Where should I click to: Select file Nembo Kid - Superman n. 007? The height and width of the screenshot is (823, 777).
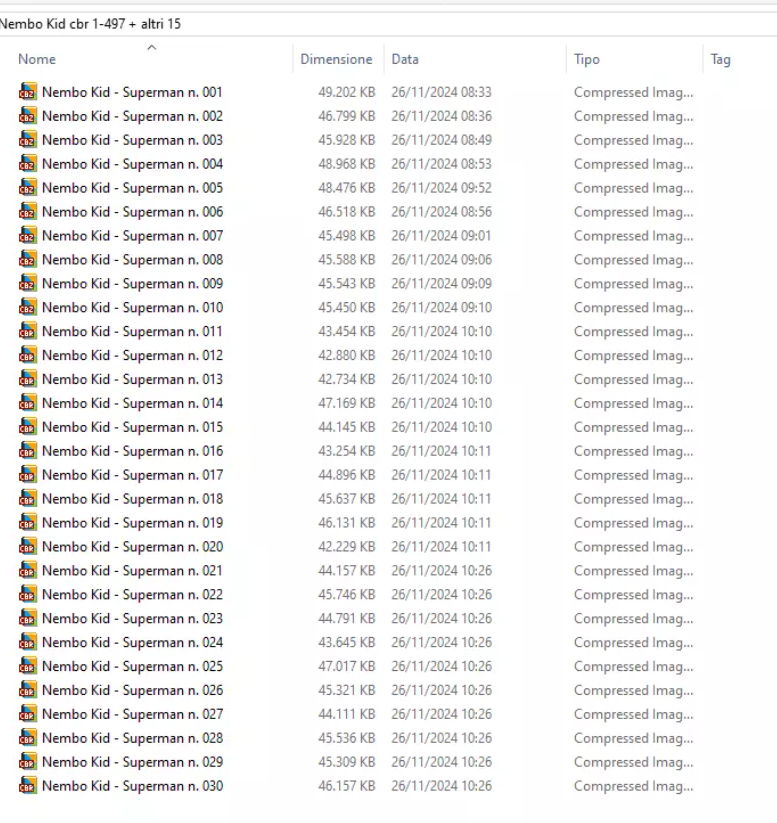pyautogui.click(x=132, y=236)
